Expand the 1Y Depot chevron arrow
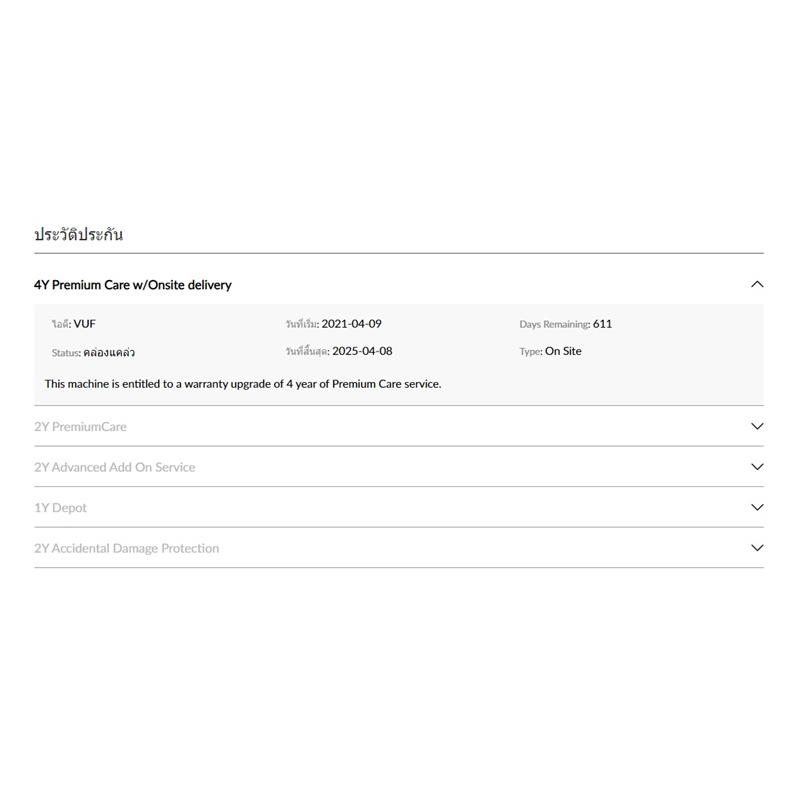The width and height of the screenshot is (800, 800). [x=757, y=507]
